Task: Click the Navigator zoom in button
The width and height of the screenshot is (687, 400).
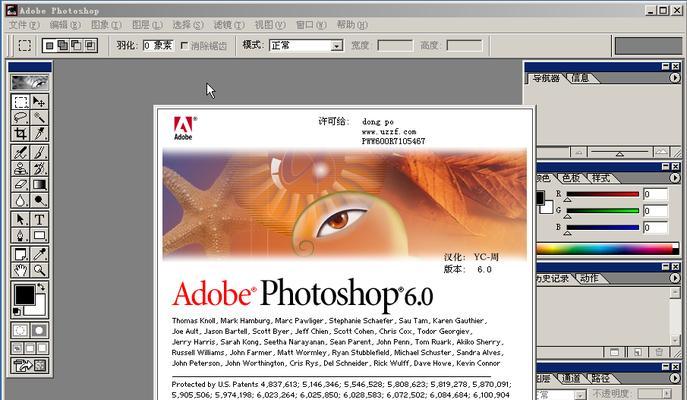Action: [661, 152]
